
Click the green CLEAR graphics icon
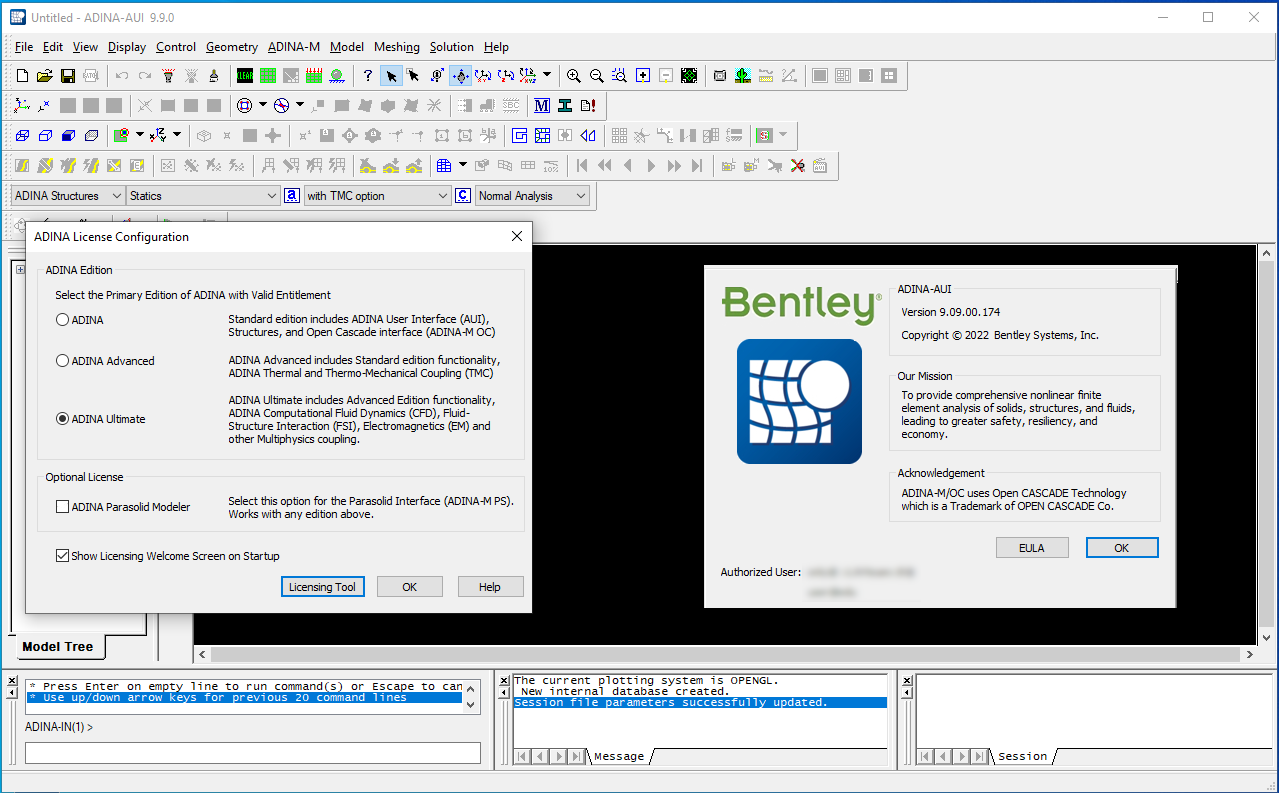[x=245, y=76]
